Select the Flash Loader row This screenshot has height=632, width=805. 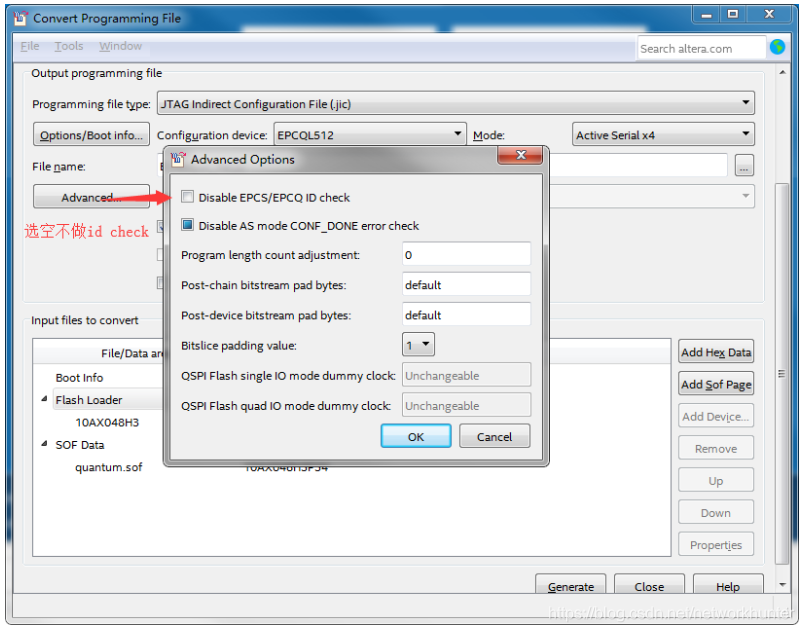(x=89, y=399)
